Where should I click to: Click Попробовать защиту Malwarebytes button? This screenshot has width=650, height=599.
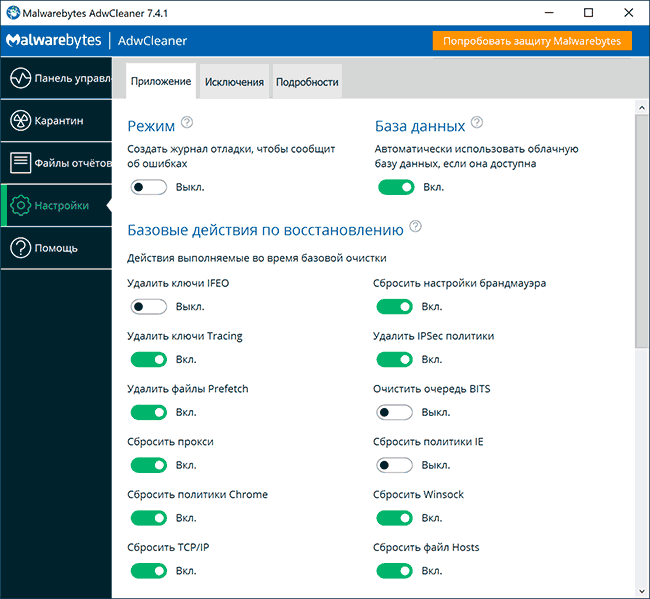click(532, 41)
